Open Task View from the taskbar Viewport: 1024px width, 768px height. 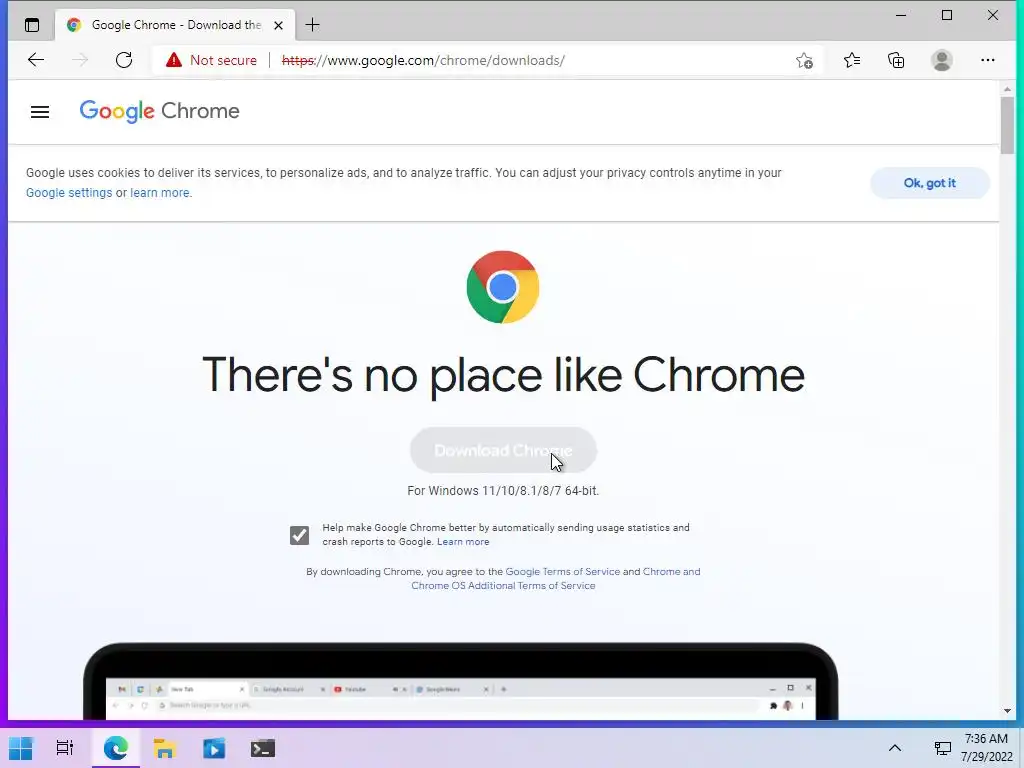(x=65, y=748)
